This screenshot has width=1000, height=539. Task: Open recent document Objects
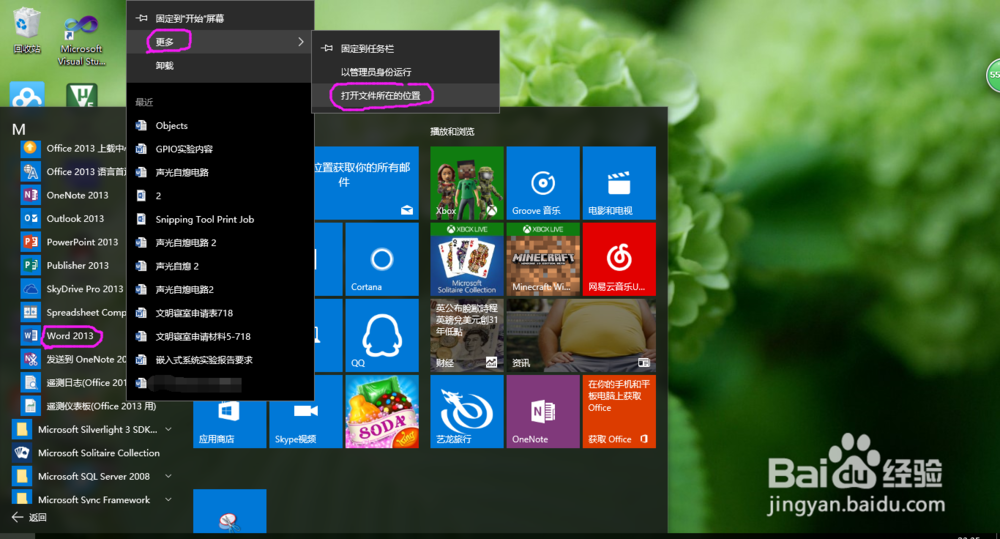[x=220, y=126]
